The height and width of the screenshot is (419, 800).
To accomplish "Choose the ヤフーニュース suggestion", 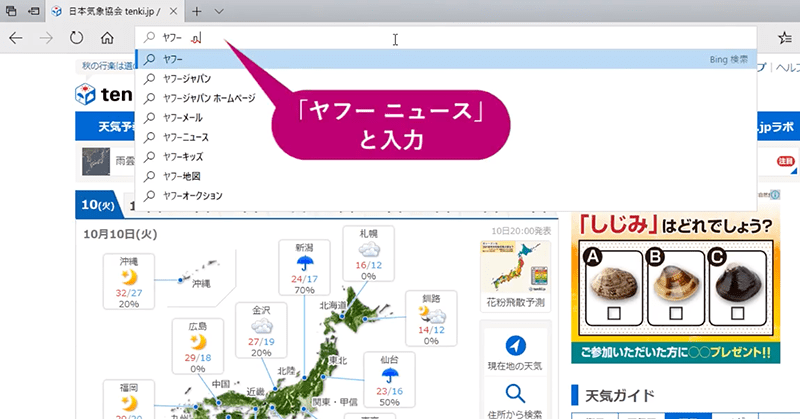I will click(x=445, y=137).
